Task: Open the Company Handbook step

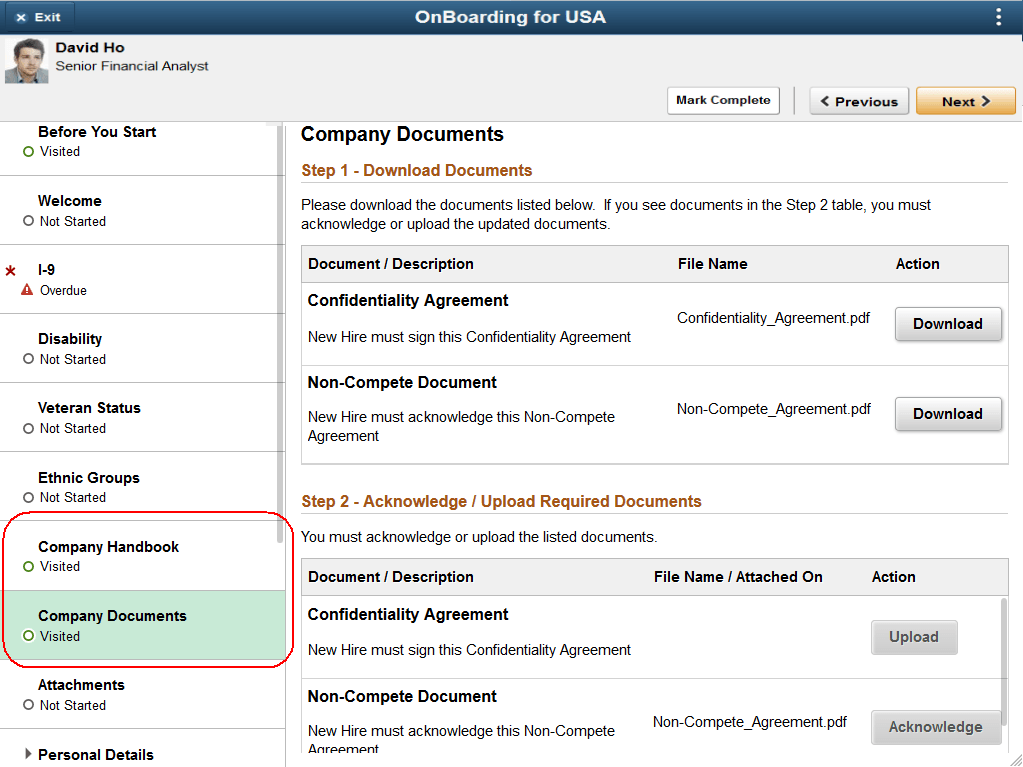Action: tap(142, 556)
